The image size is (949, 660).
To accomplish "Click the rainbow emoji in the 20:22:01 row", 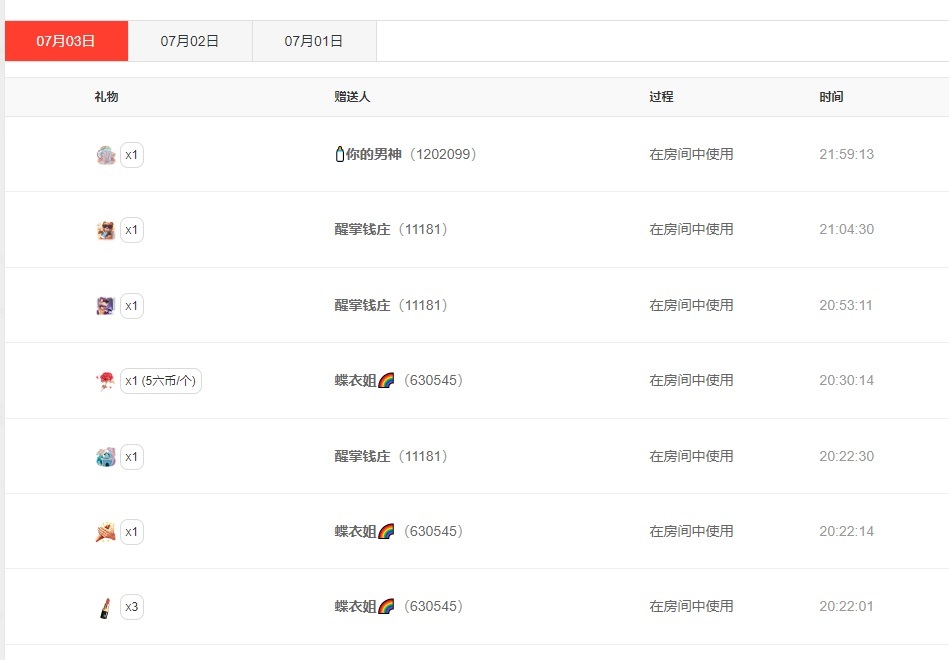I will click(386, 606).
